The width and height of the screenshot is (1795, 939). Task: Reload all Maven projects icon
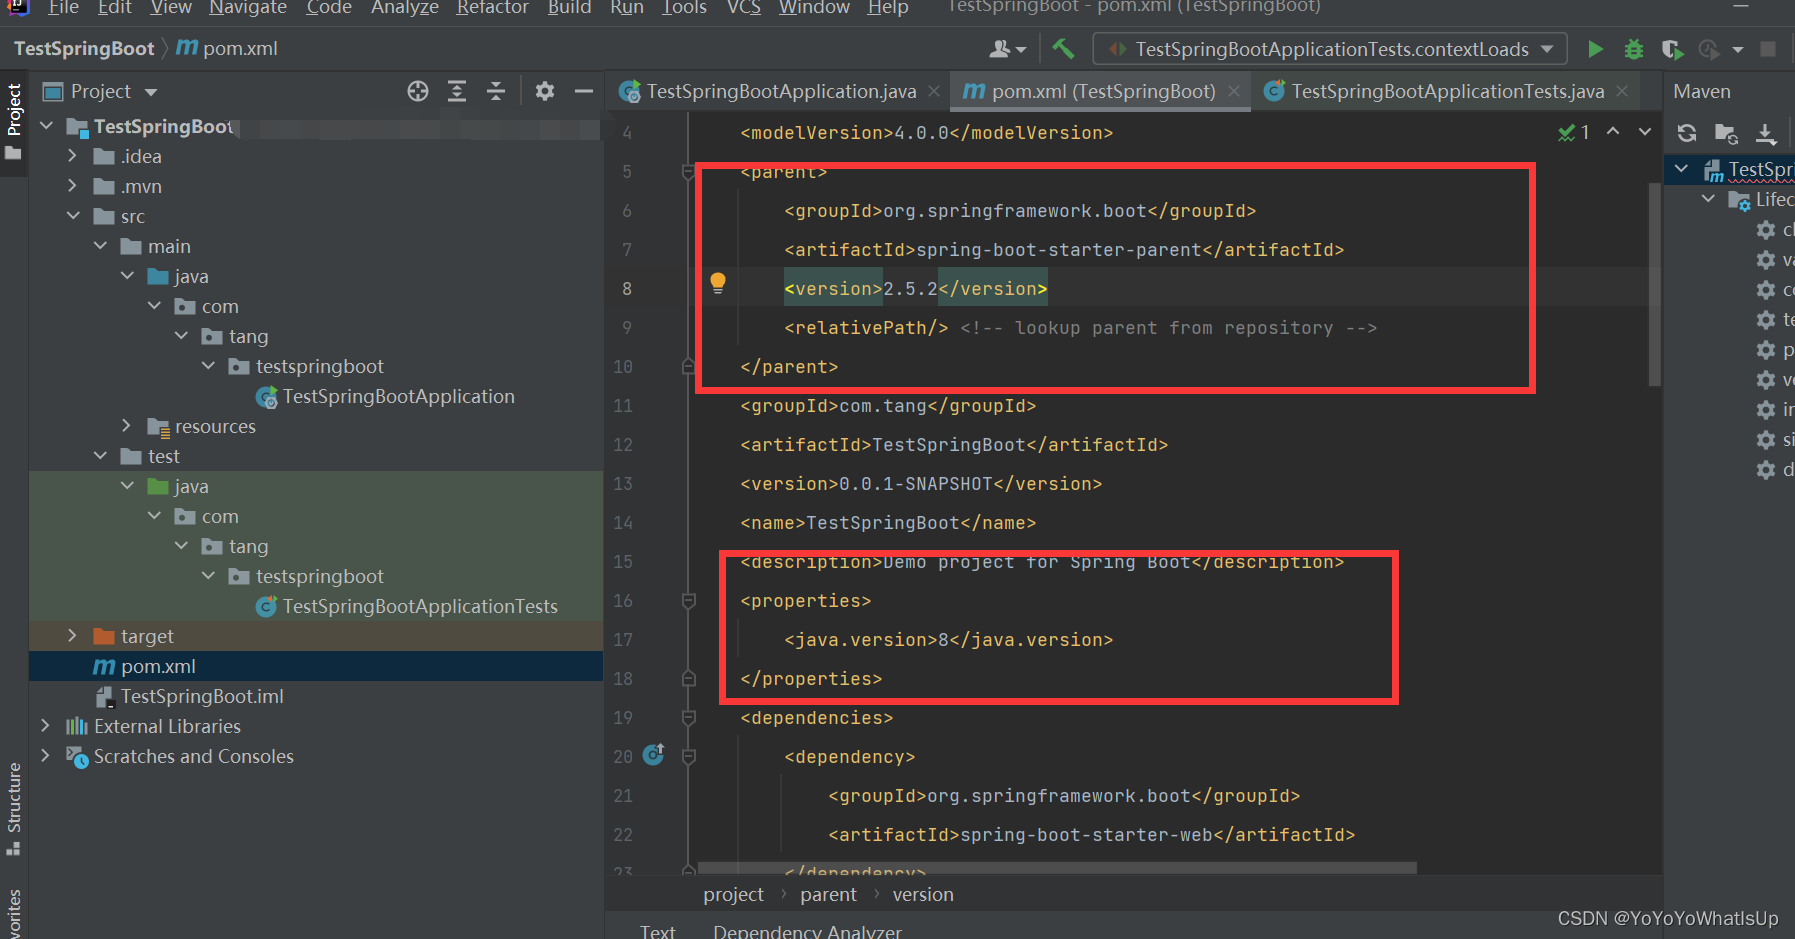pyautogui.click(x=1687, y=133)
